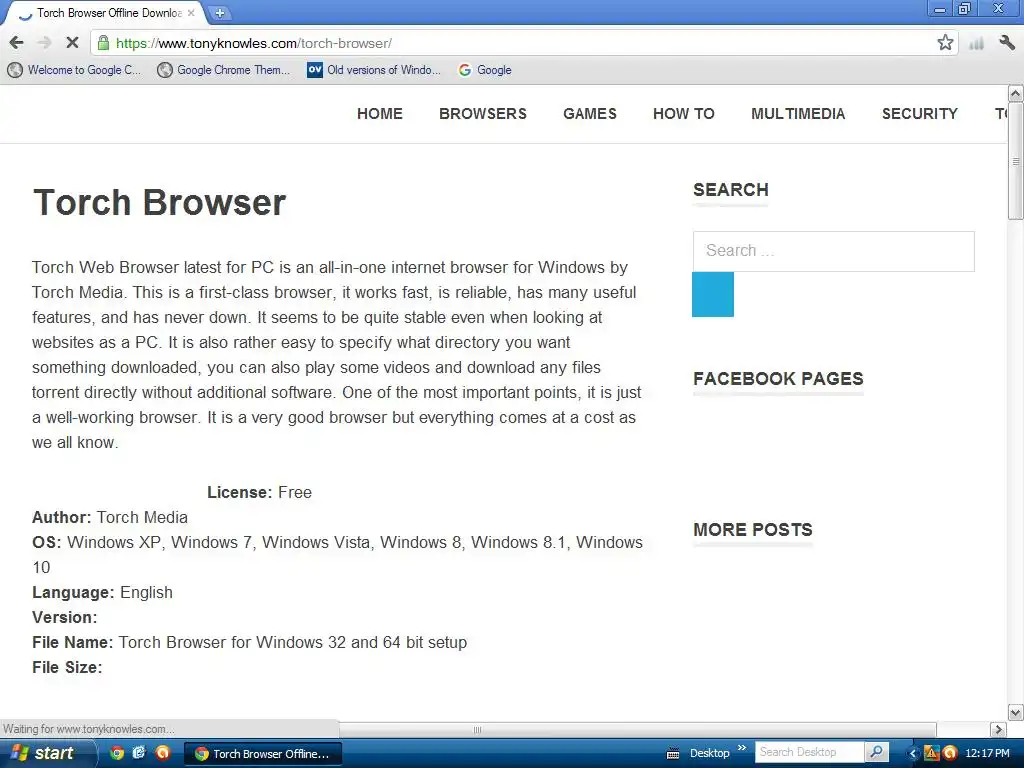Click the horizontal scrollbar right arrow
This screenshot has width=1024, height=768.
point(998,729)
